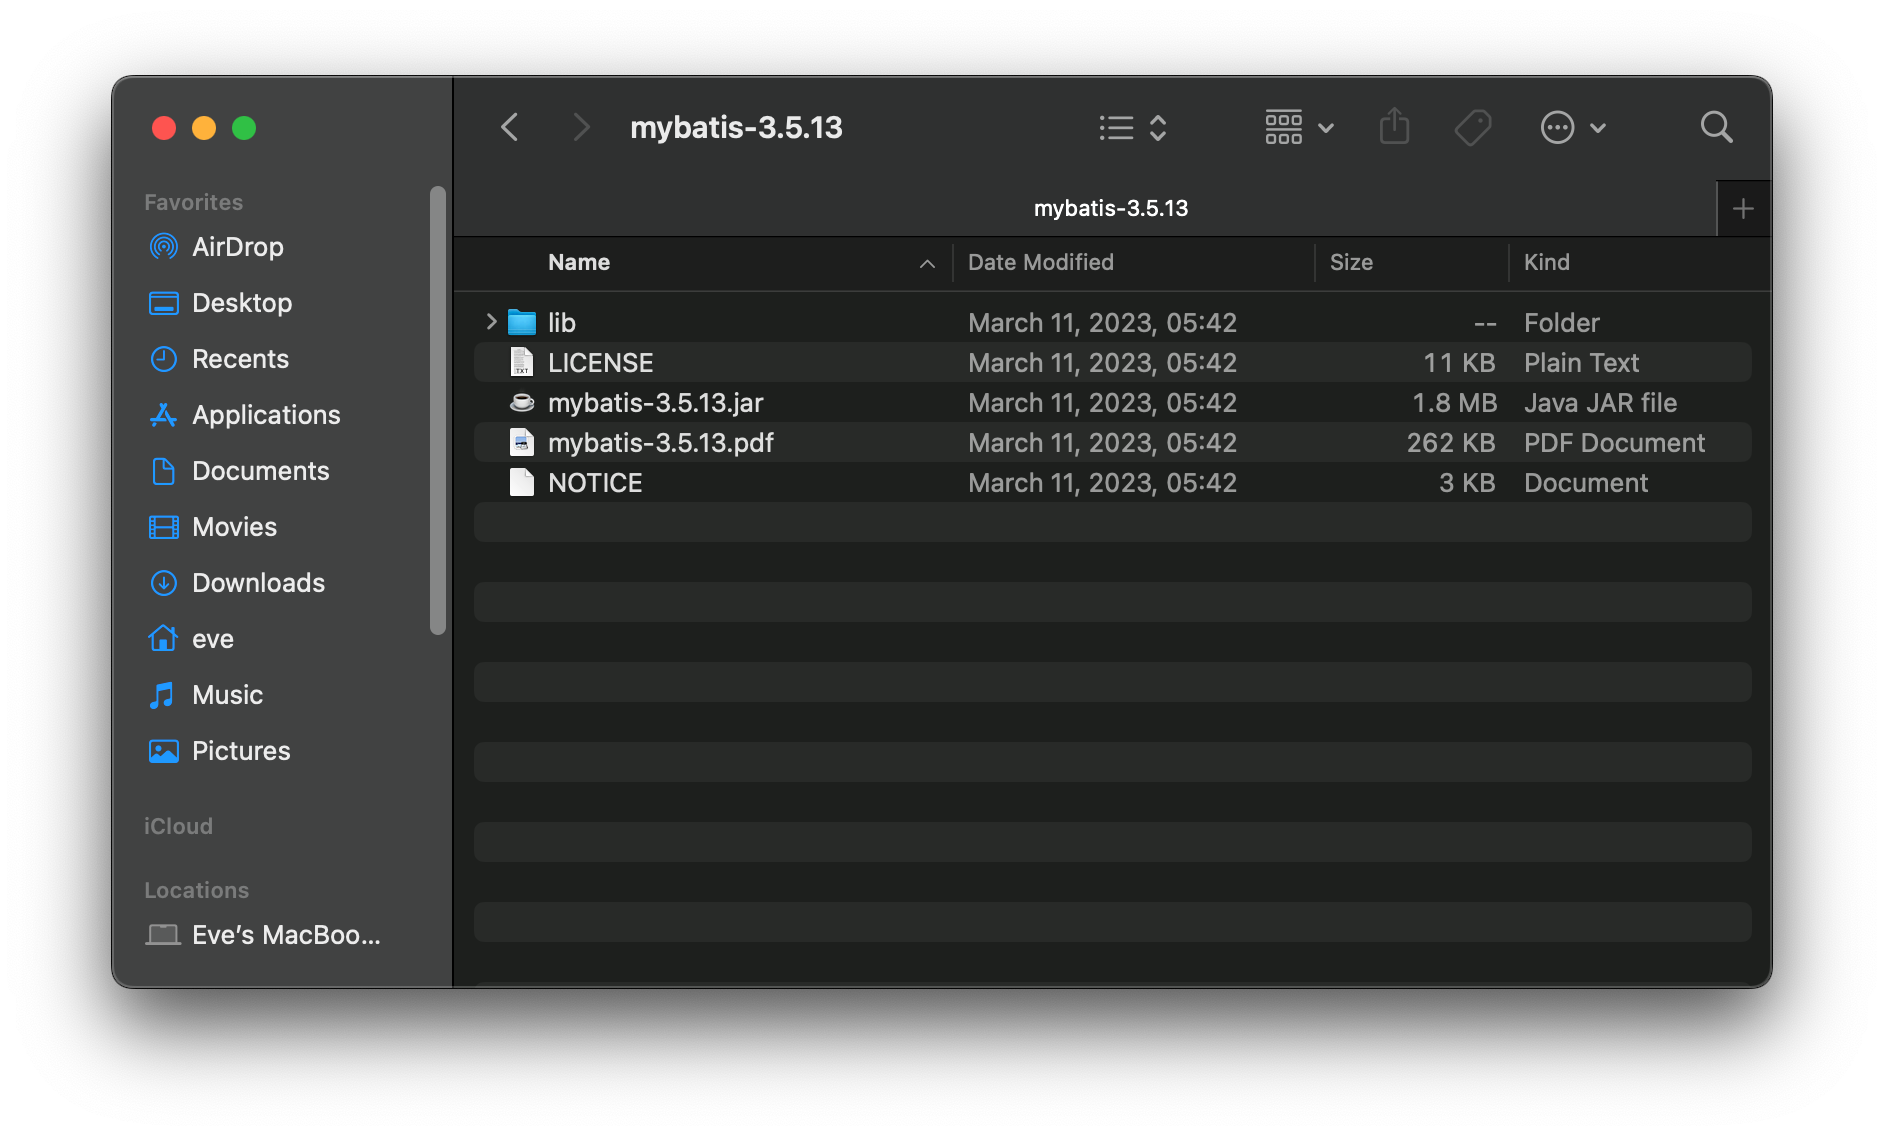Screen dimensions: 1884x1136
Task: Open the icon grouping dropdown
Action: (1297, 127)
